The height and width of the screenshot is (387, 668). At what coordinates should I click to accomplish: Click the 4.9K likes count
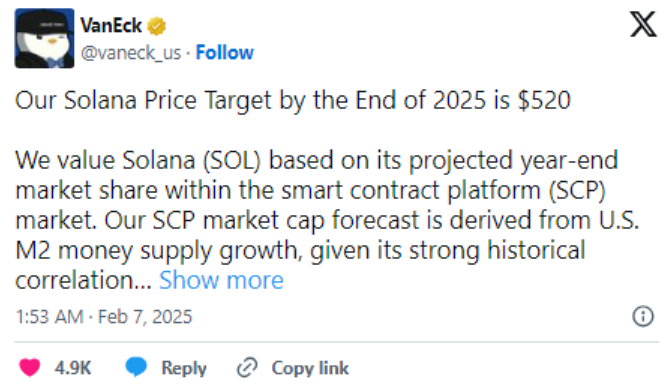pos(73,368)
